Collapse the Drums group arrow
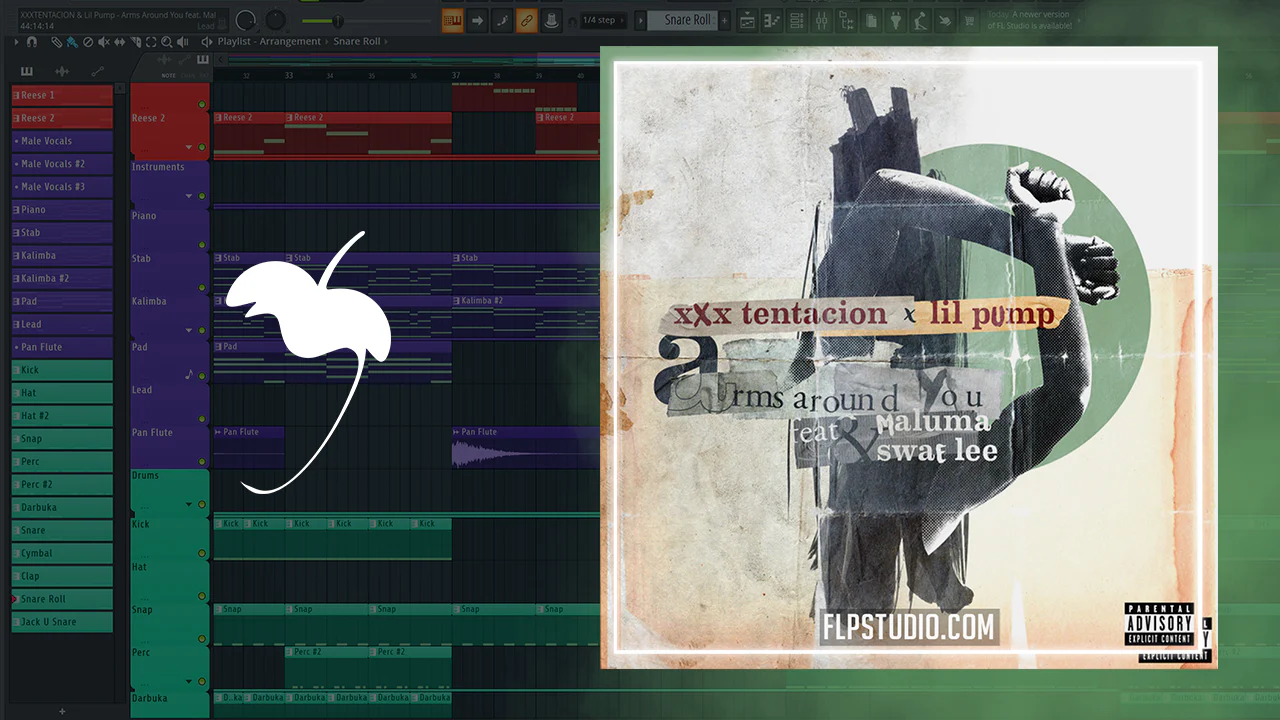1280x720 pixels. point(189,505)
